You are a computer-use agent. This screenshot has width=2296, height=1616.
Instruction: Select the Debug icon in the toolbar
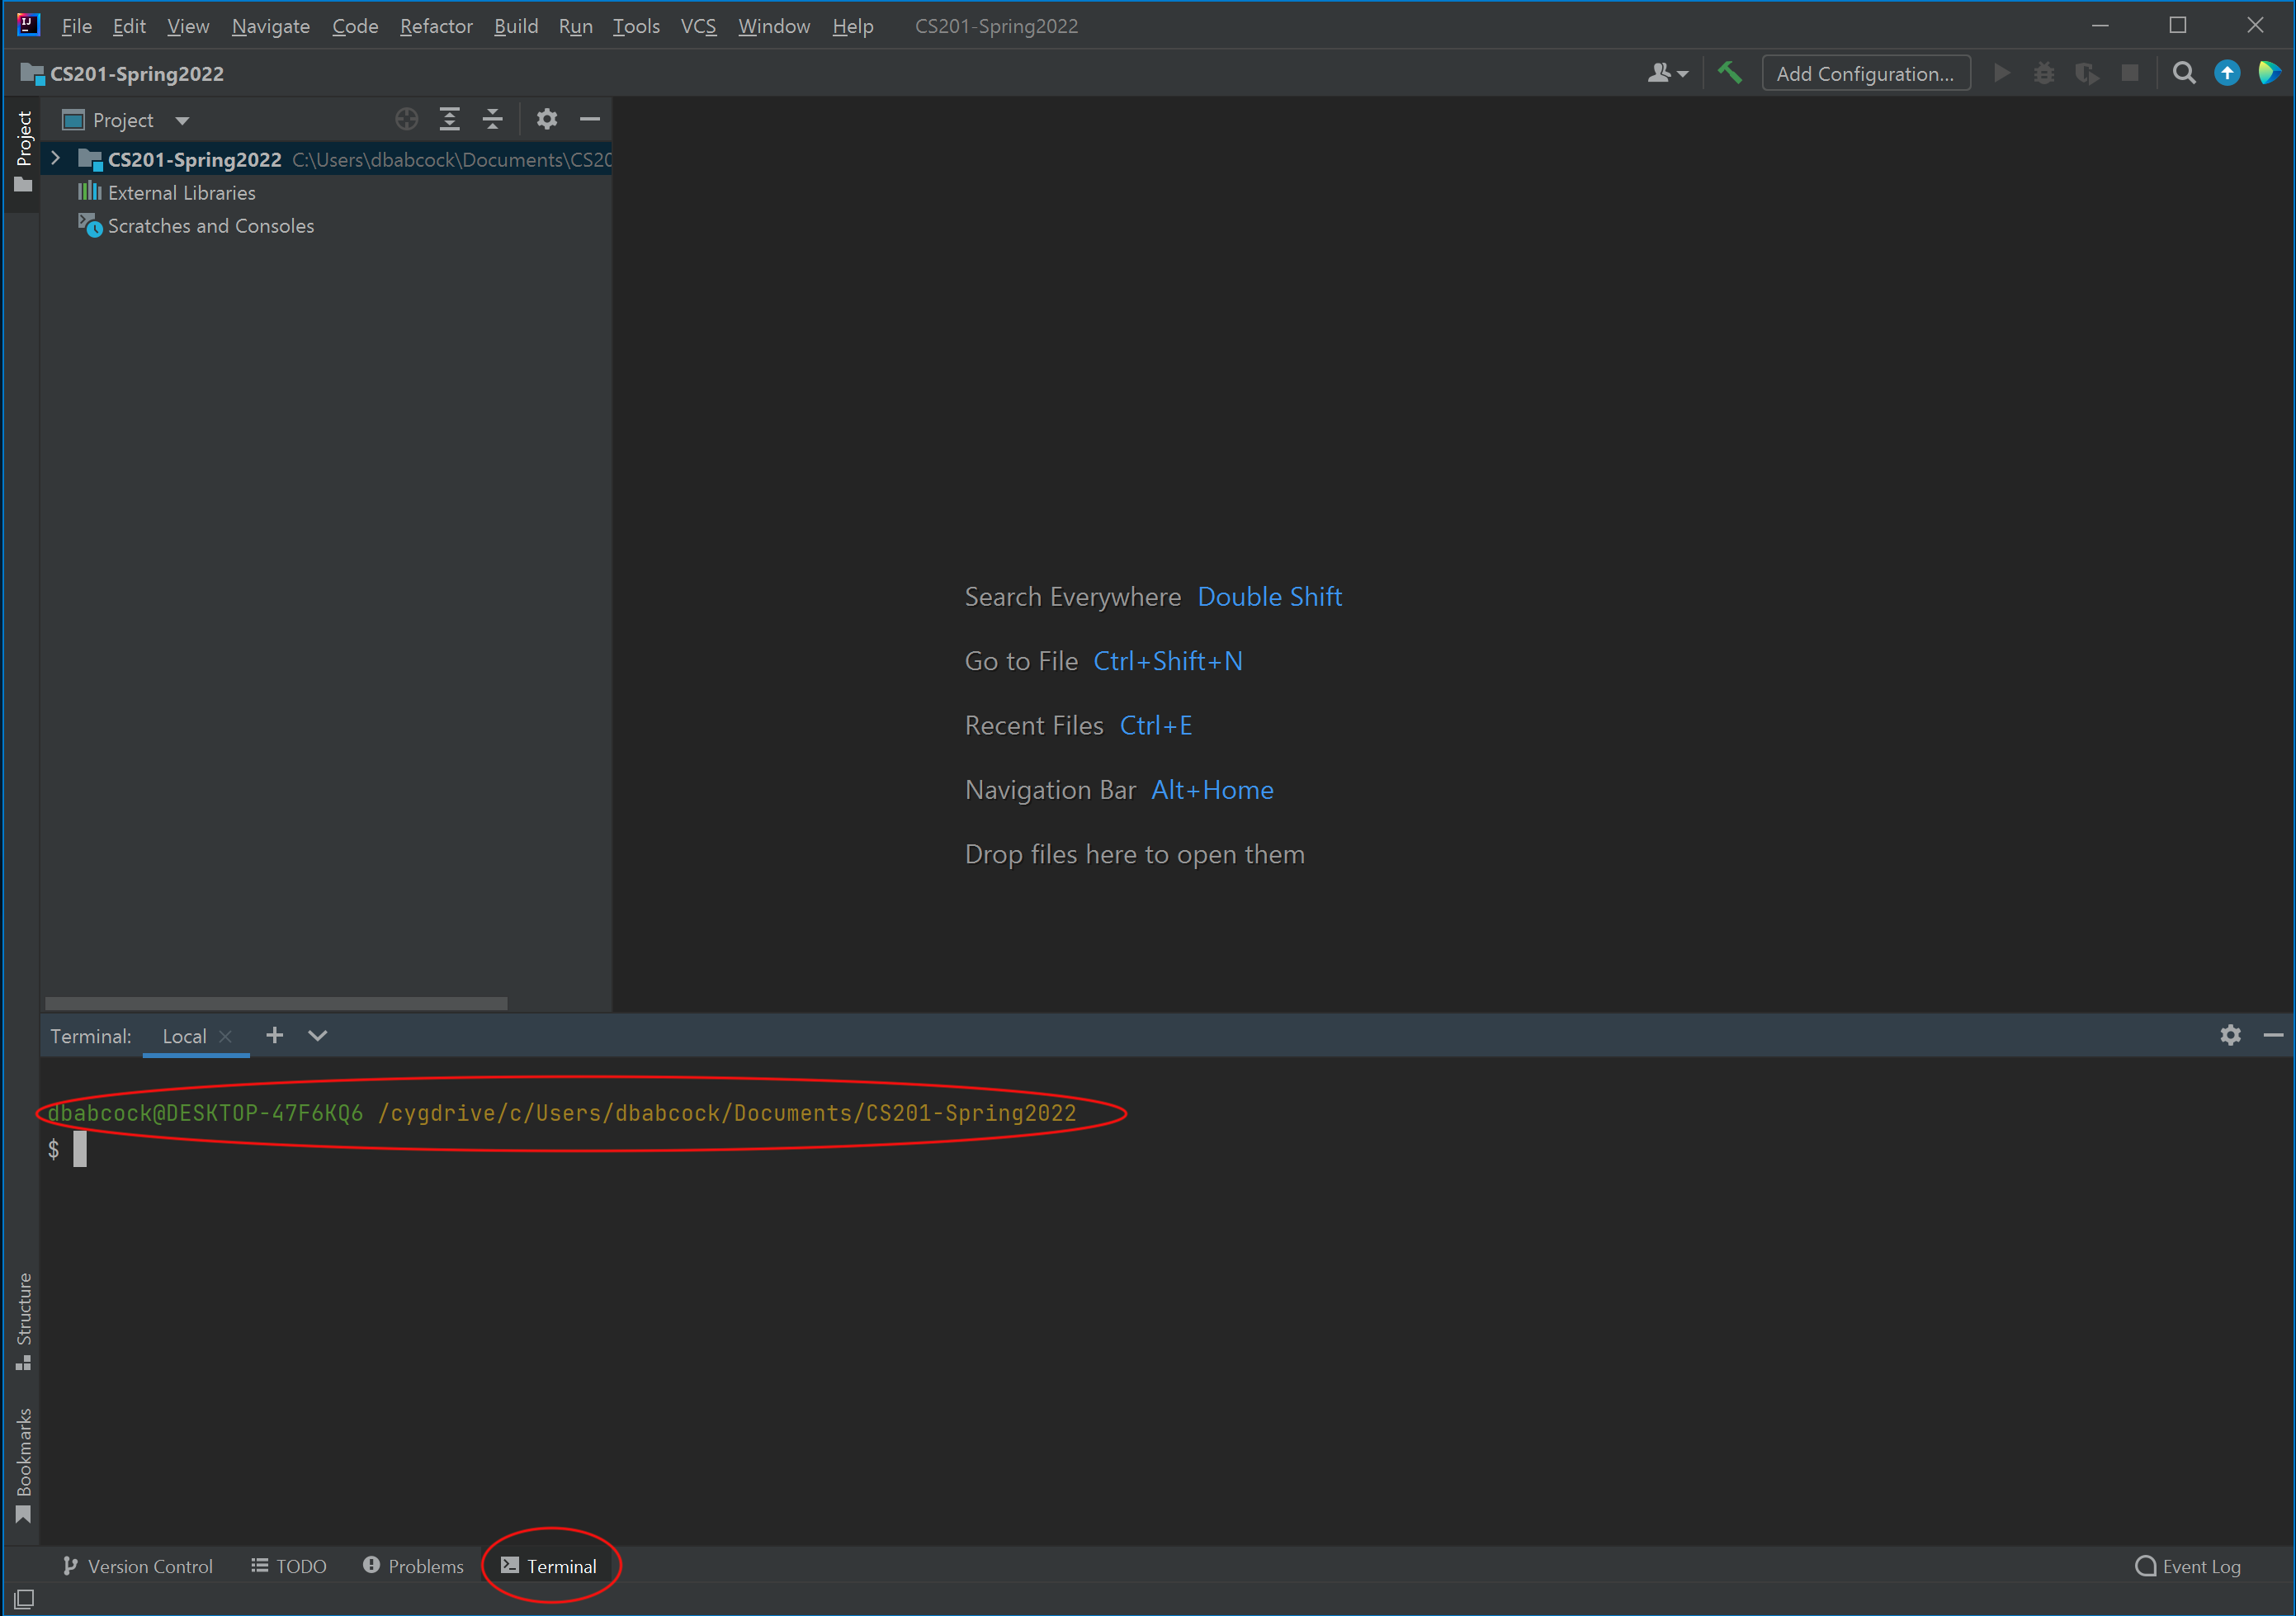tap(2044, 72)
